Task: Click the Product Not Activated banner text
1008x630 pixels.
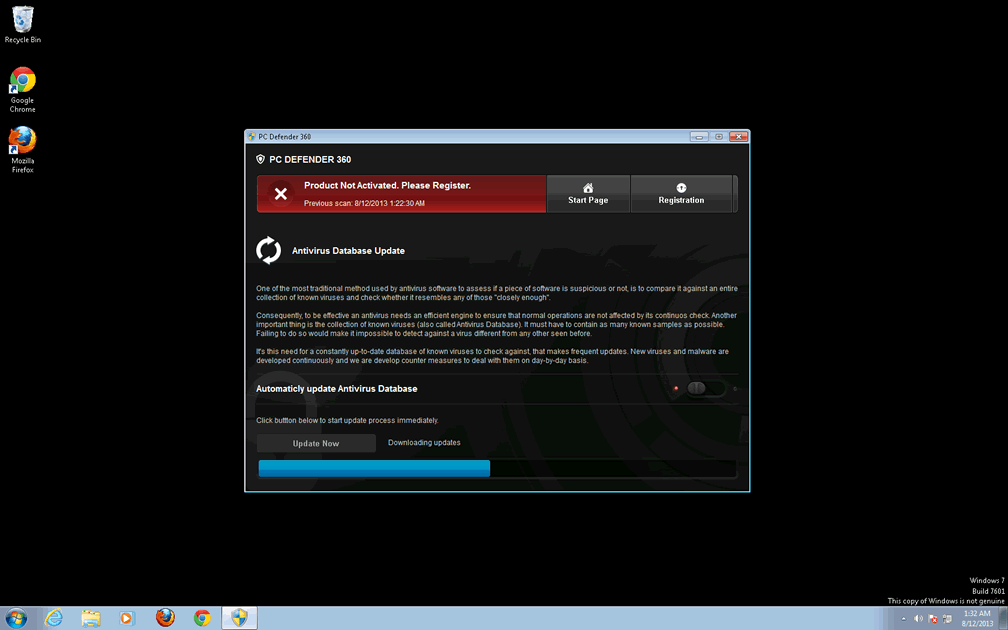Action: coord(387,186)
